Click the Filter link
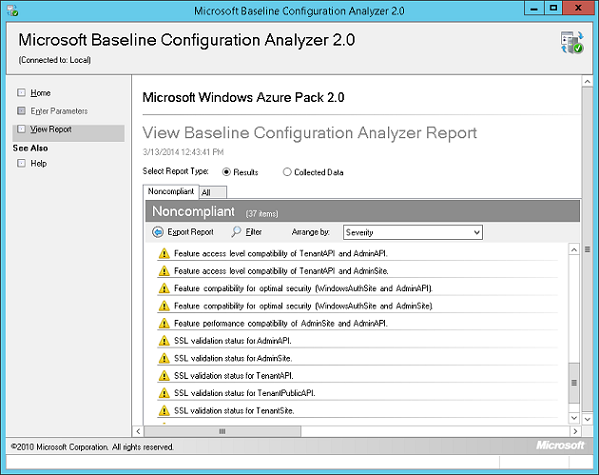The height and width of the screenshot is (475, 599). pyautogui.click(x=254, y=232)
